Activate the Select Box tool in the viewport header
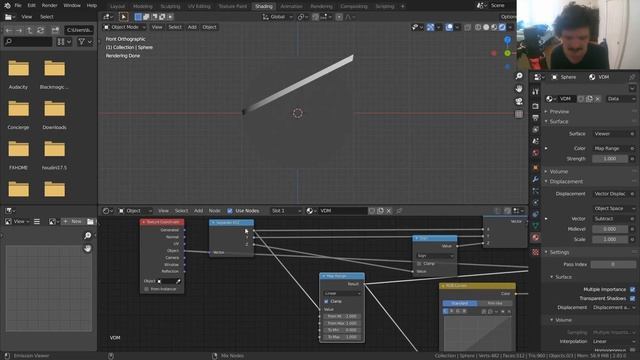This screenshot has width=640, height=360. (123, 17)
